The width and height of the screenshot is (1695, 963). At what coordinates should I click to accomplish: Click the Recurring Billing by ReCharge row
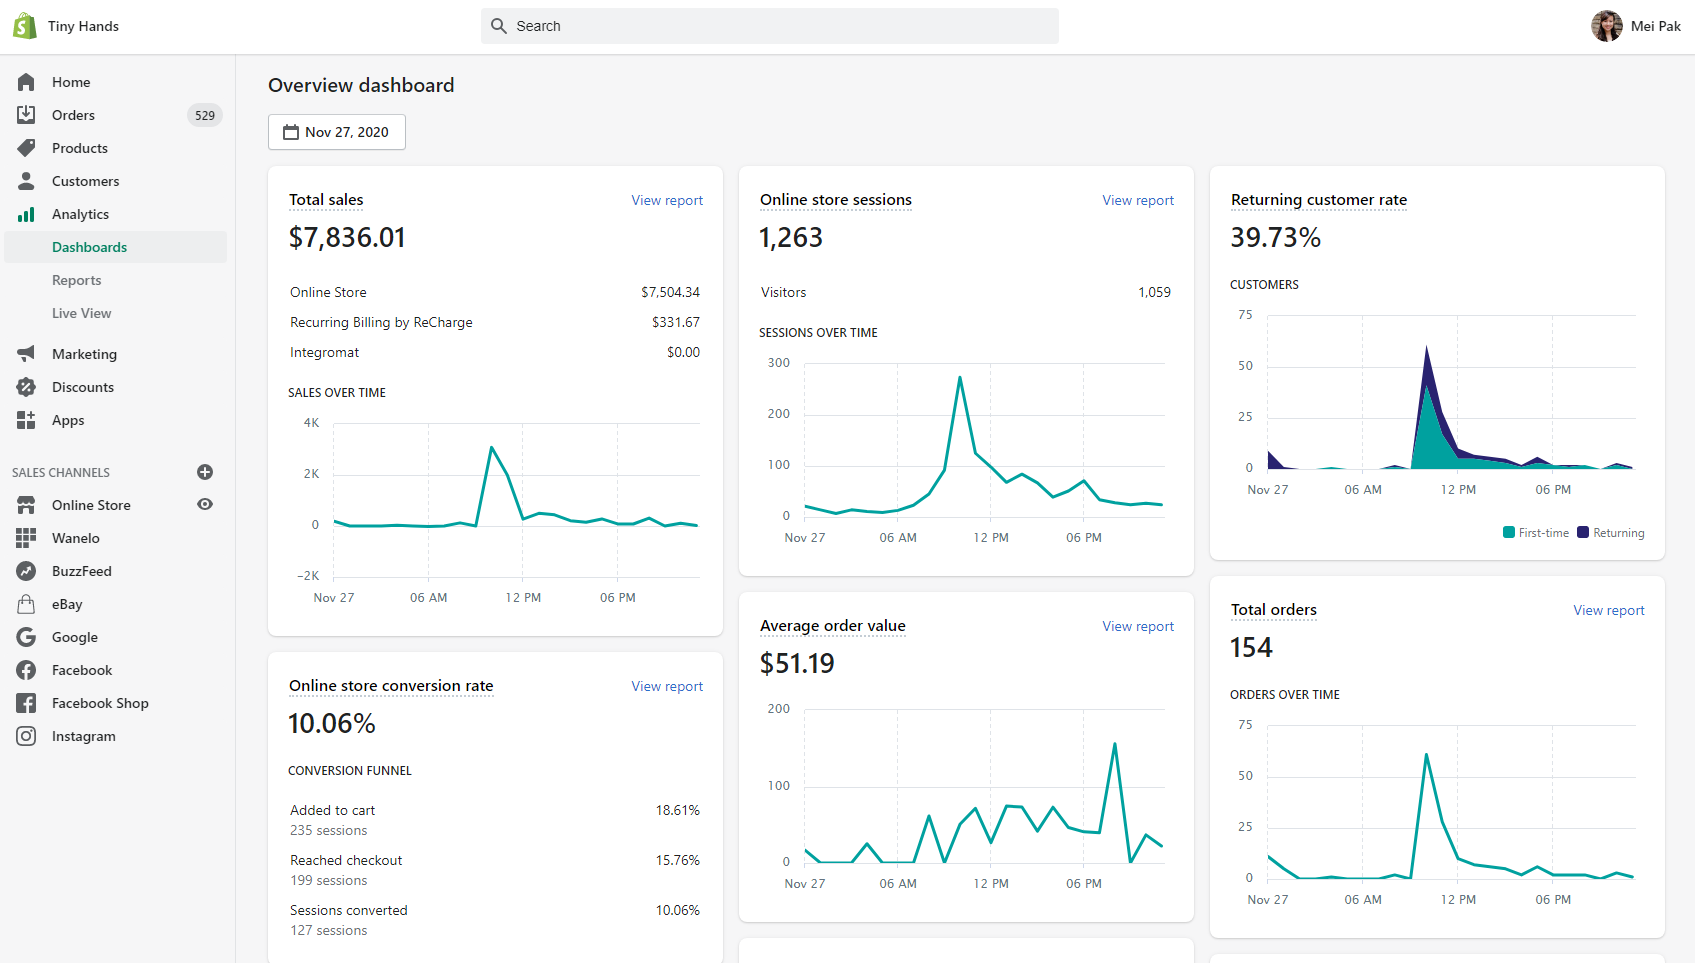495,322
